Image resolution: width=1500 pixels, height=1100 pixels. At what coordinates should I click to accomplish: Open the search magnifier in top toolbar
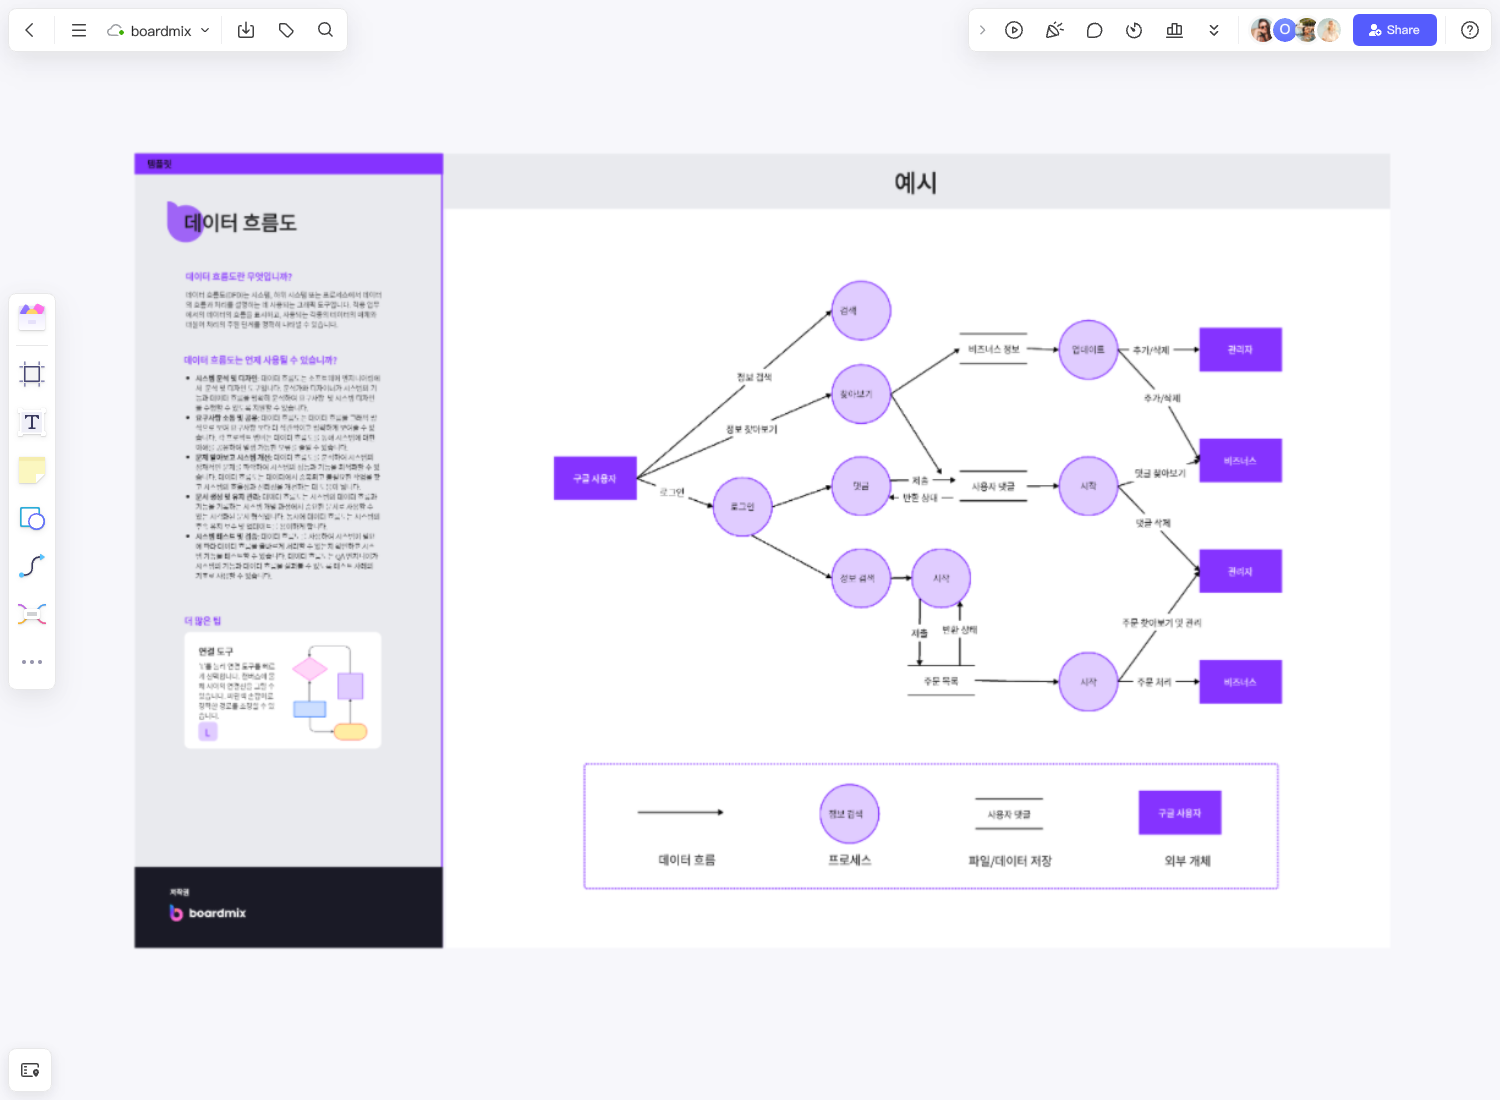click(x=325, y=30)
